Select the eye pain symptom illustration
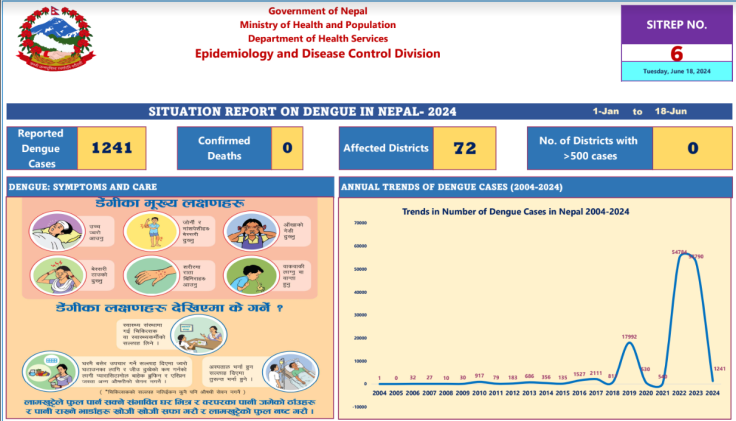 pos(252,231)
